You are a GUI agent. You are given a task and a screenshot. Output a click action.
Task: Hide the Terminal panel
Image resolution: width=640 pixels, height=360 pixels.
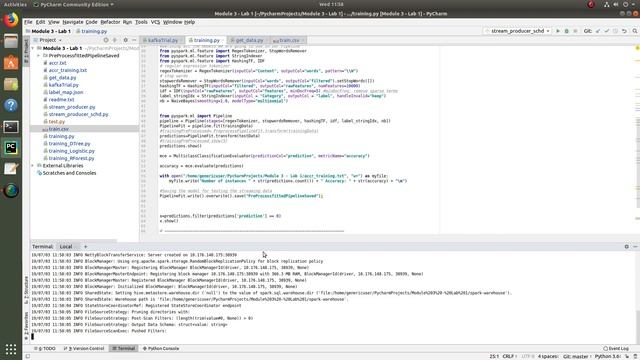[x=635, y=247]
